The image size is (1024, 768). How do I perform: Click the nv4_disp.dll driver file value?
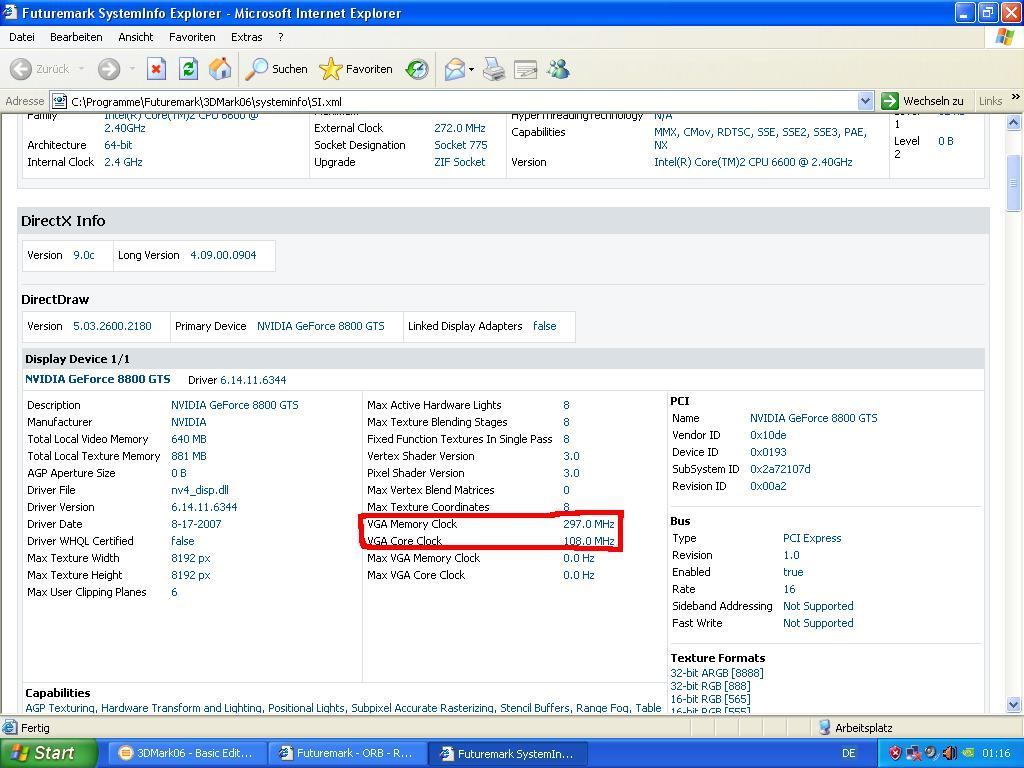(199, 490)
